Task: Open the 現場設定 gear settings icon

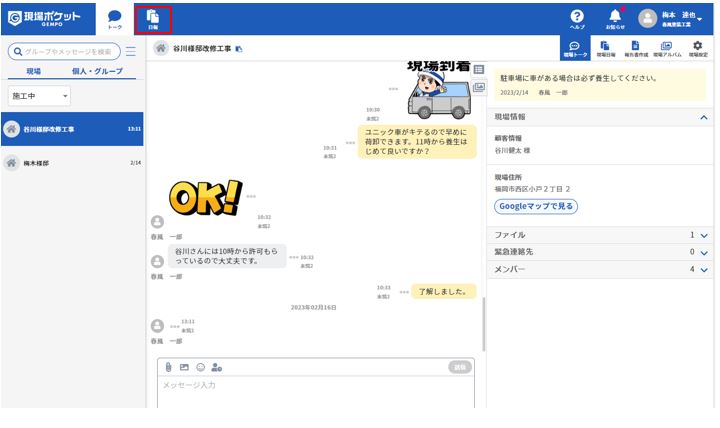Action: pos(698,49)
